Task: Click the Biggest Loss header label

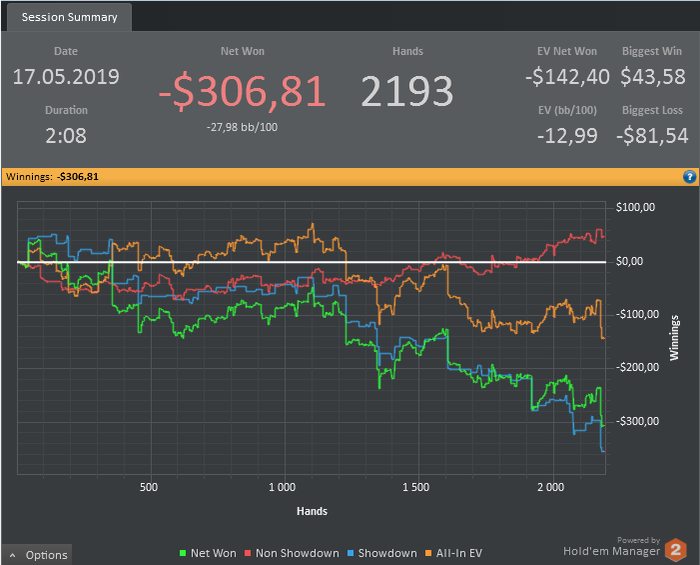Action: pyautogui.click(x=652, y=110)
